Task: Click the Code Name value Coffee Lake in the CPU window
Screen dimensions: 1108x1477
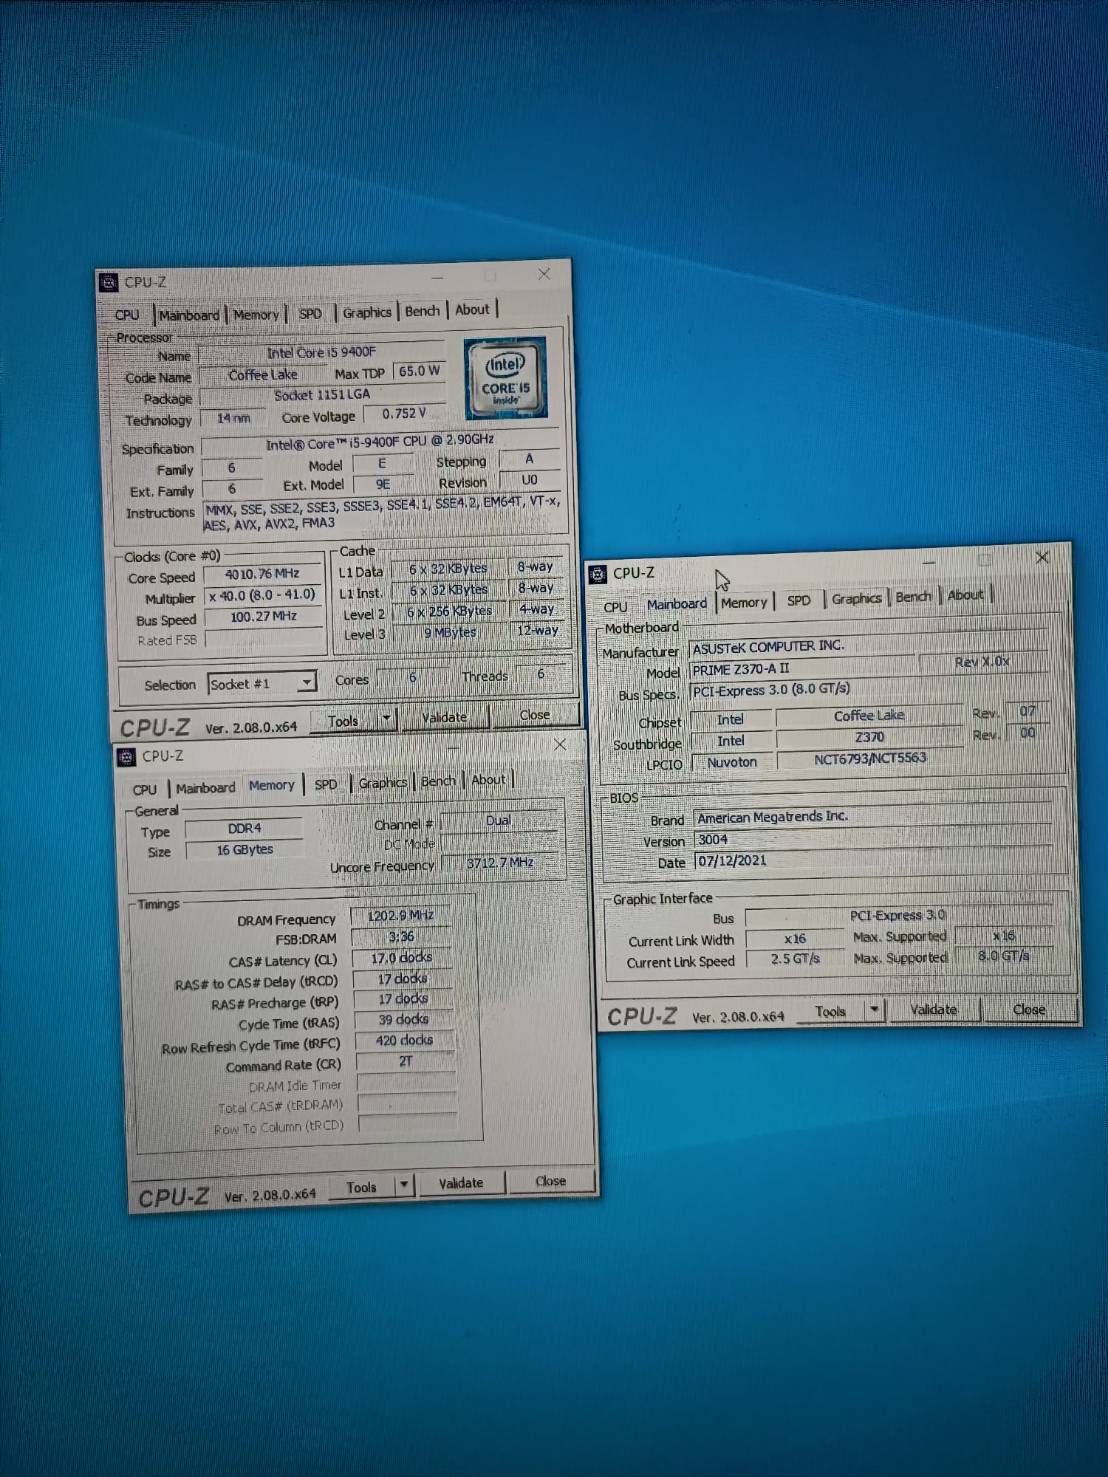Action: coord(262,375)
